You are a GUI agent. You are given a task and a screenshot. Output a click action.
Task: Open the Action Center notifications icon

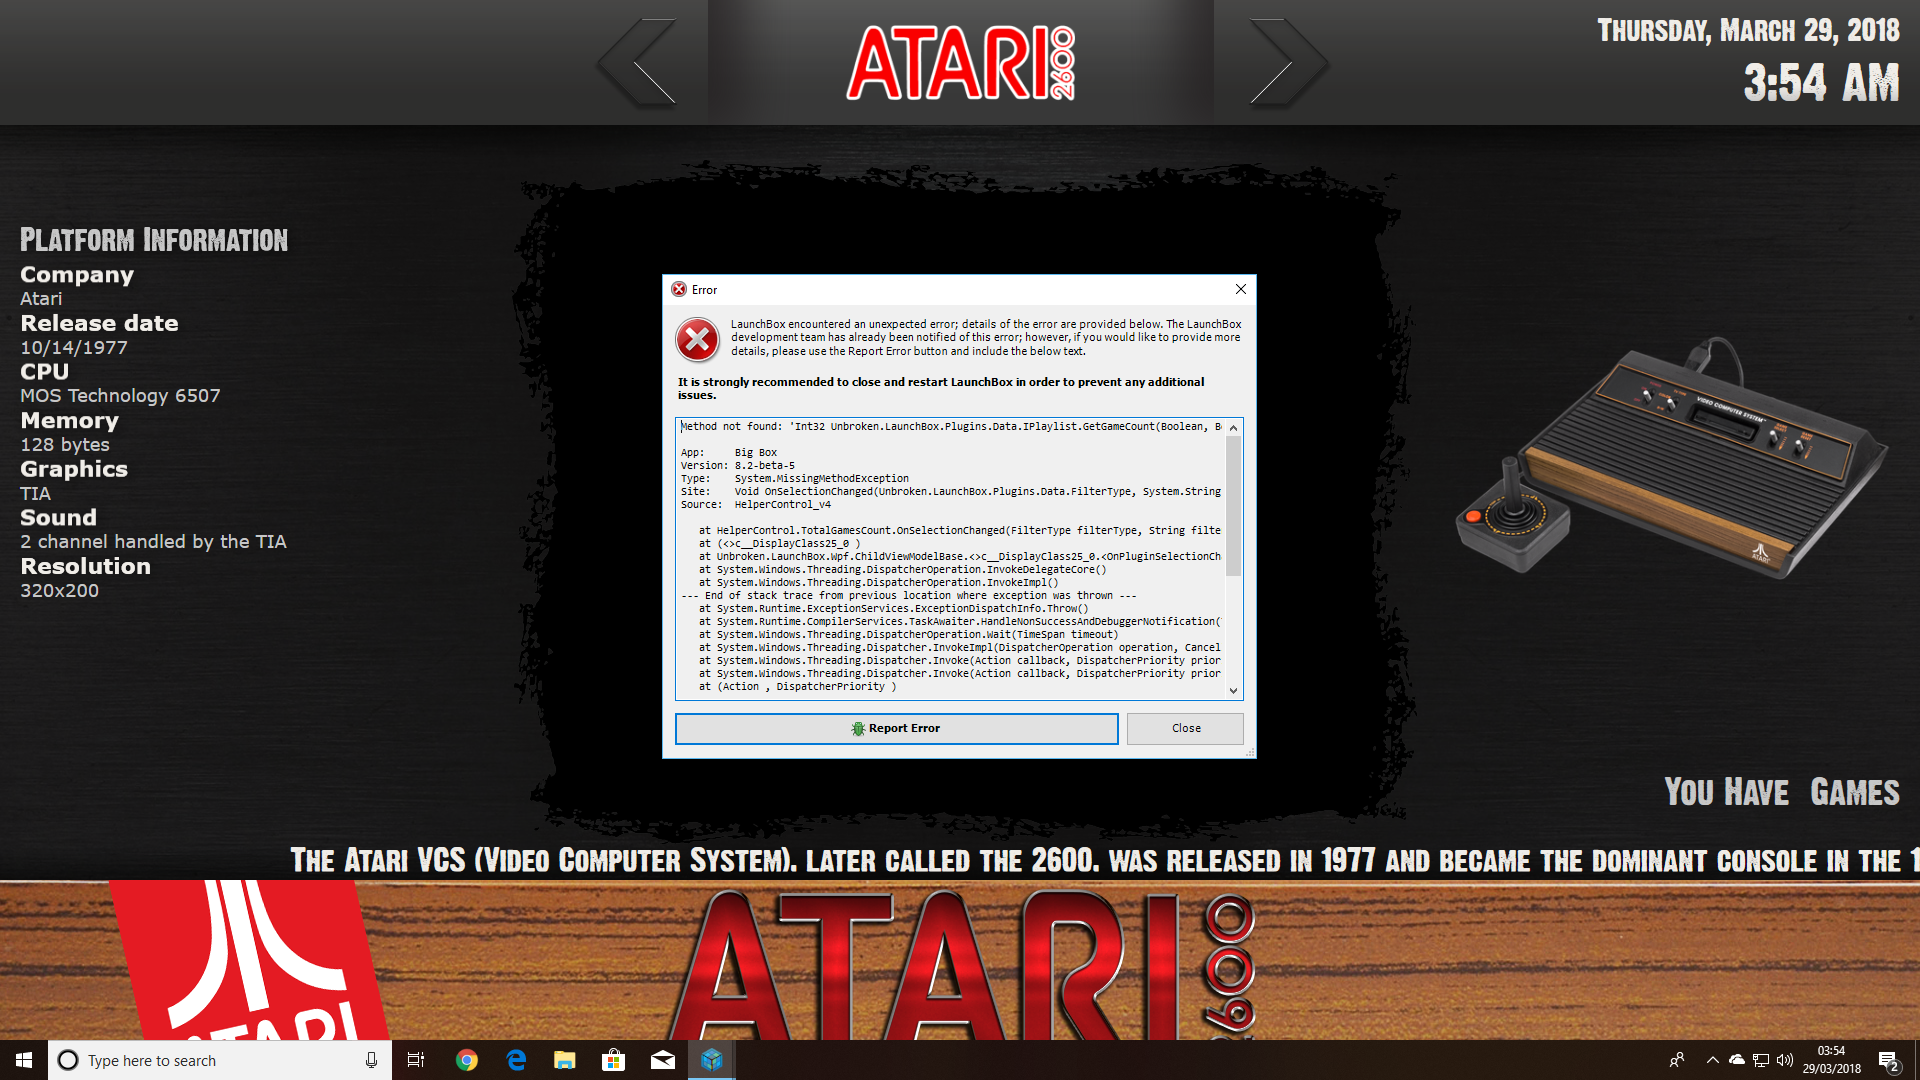pos(1889,1060)
